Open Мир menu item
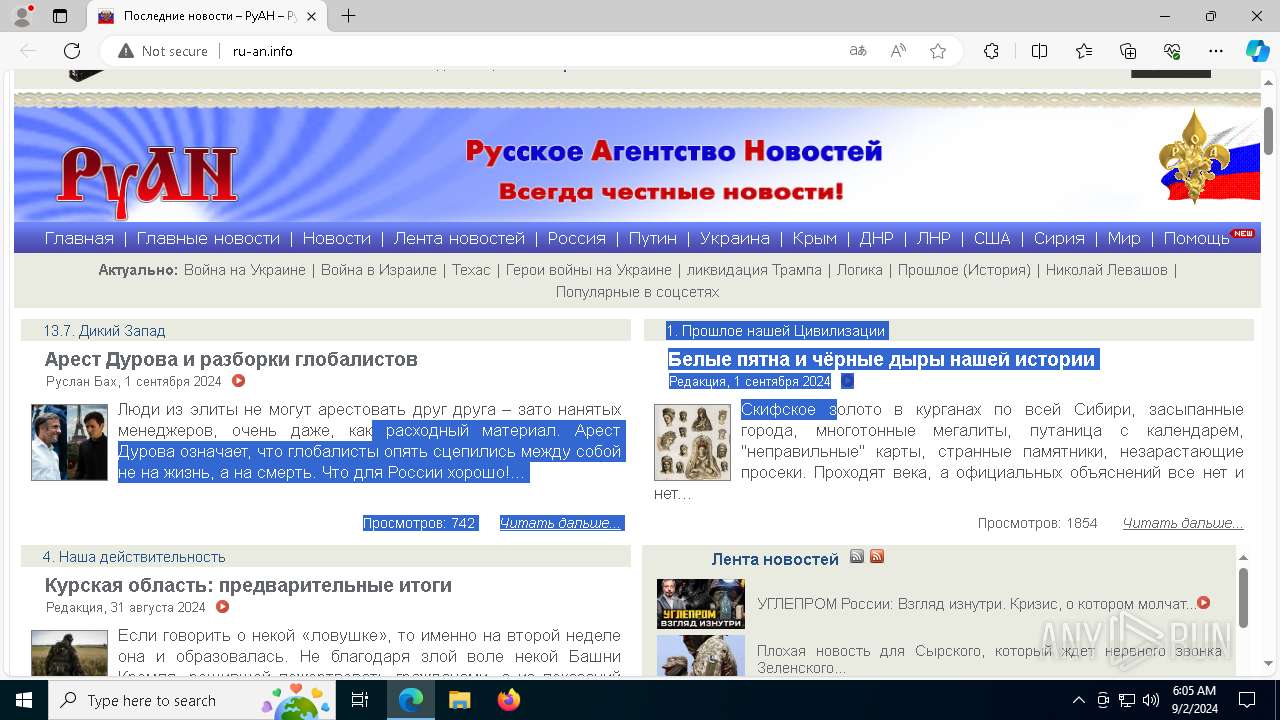The width and height of the screenshot is (1280, 720). 1124,238
